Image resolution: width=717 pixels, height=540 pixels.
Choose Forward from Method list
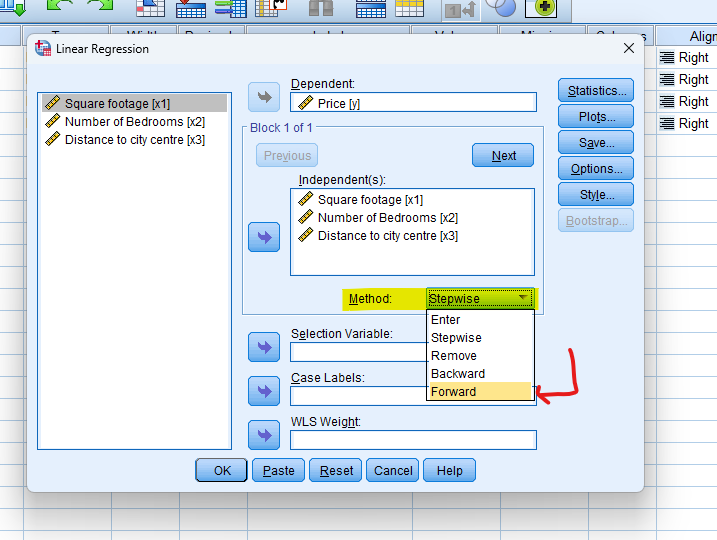454,391
